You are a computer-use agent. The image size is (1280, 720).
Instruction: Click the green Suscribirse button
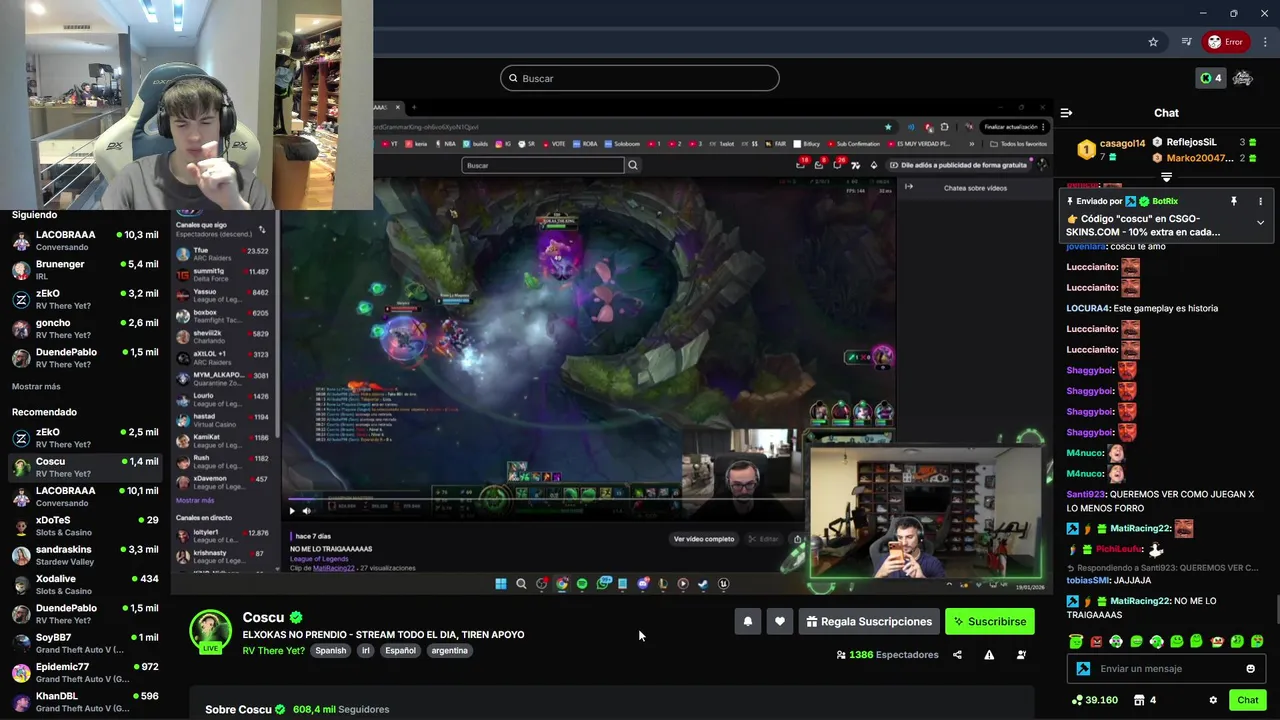point(990,622)
